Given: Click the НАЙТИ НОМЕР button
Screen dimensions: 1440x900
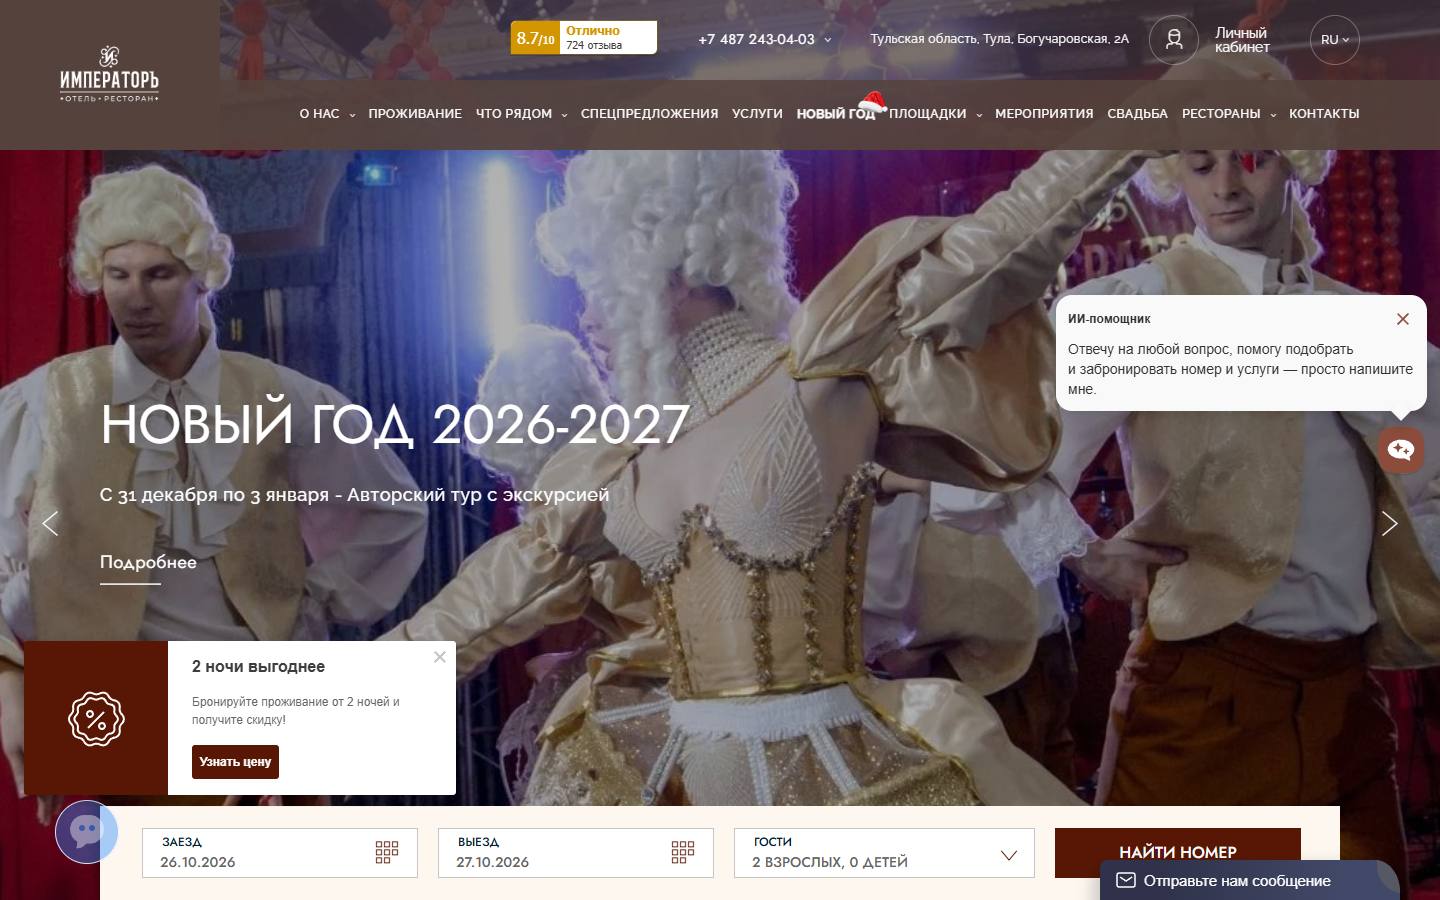Looking at the screenshot, I should [1178, 853].
